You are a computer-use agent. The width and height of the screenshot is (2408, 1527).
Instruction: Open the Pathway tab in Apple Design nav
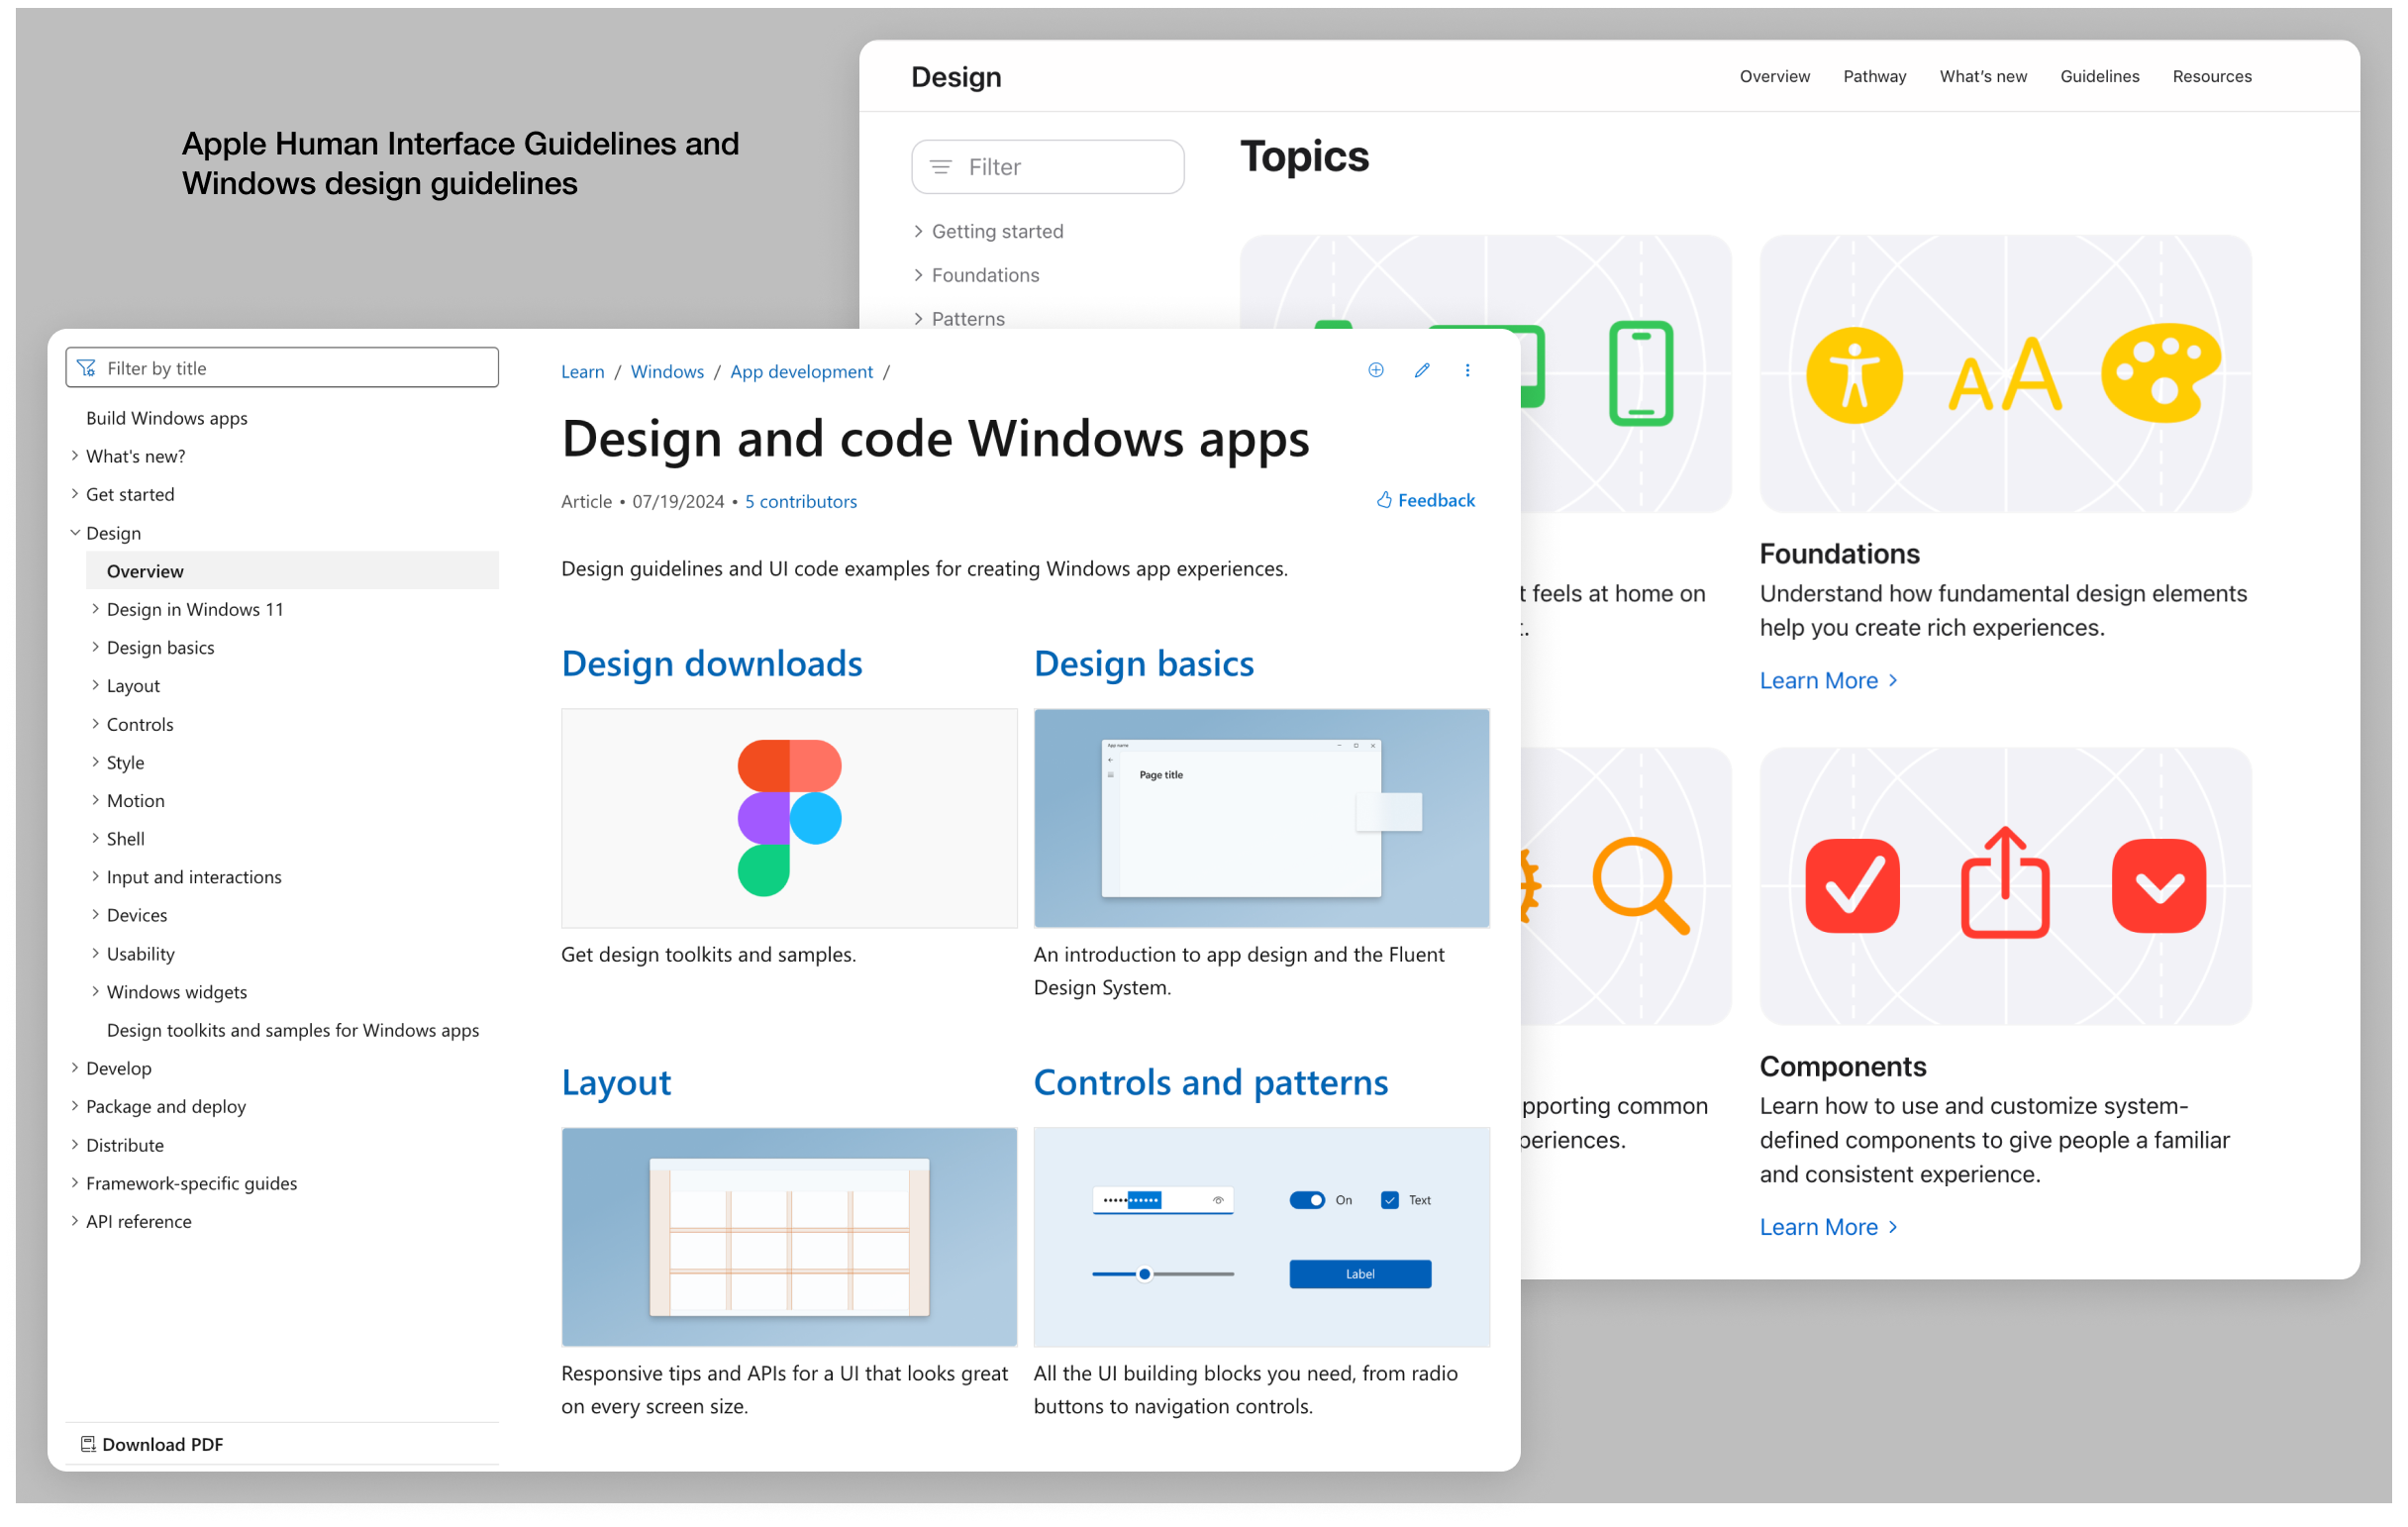point(1874,76)
